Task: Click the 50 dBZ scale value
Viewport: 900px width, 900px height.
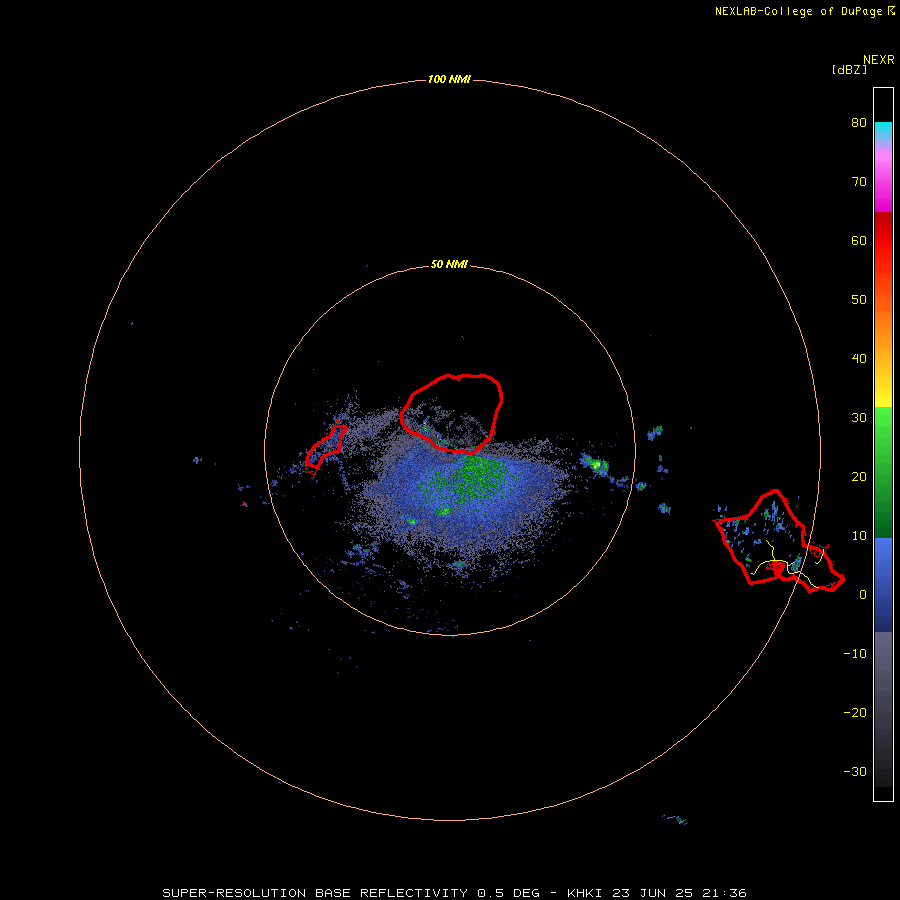Action: (859, 300)
